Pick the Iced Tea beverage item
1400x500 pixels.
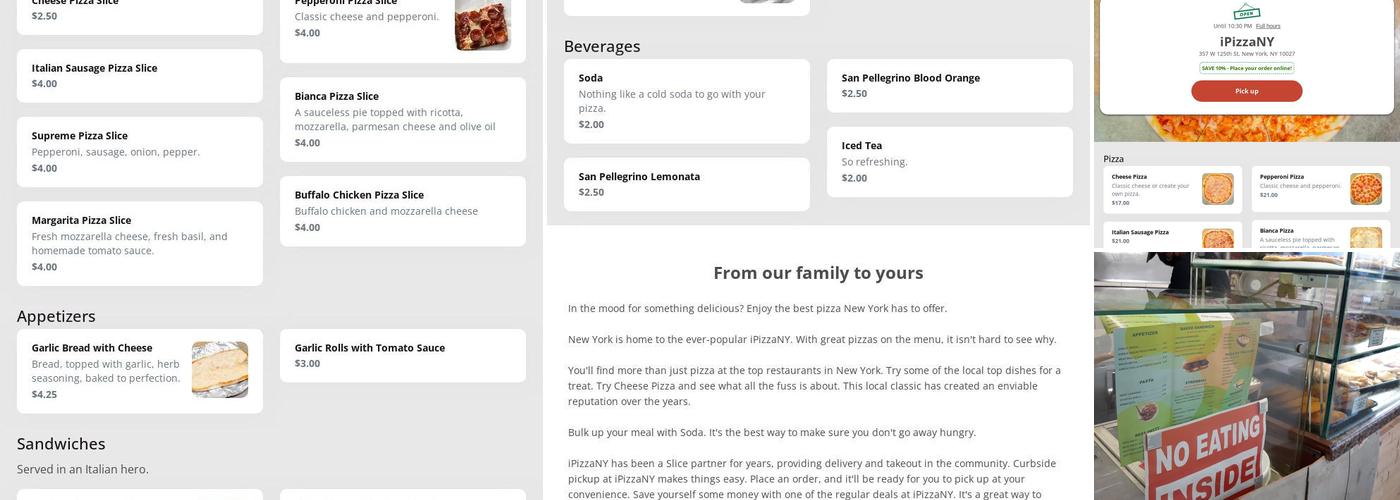pyautogui.click(x=949, y=161)
